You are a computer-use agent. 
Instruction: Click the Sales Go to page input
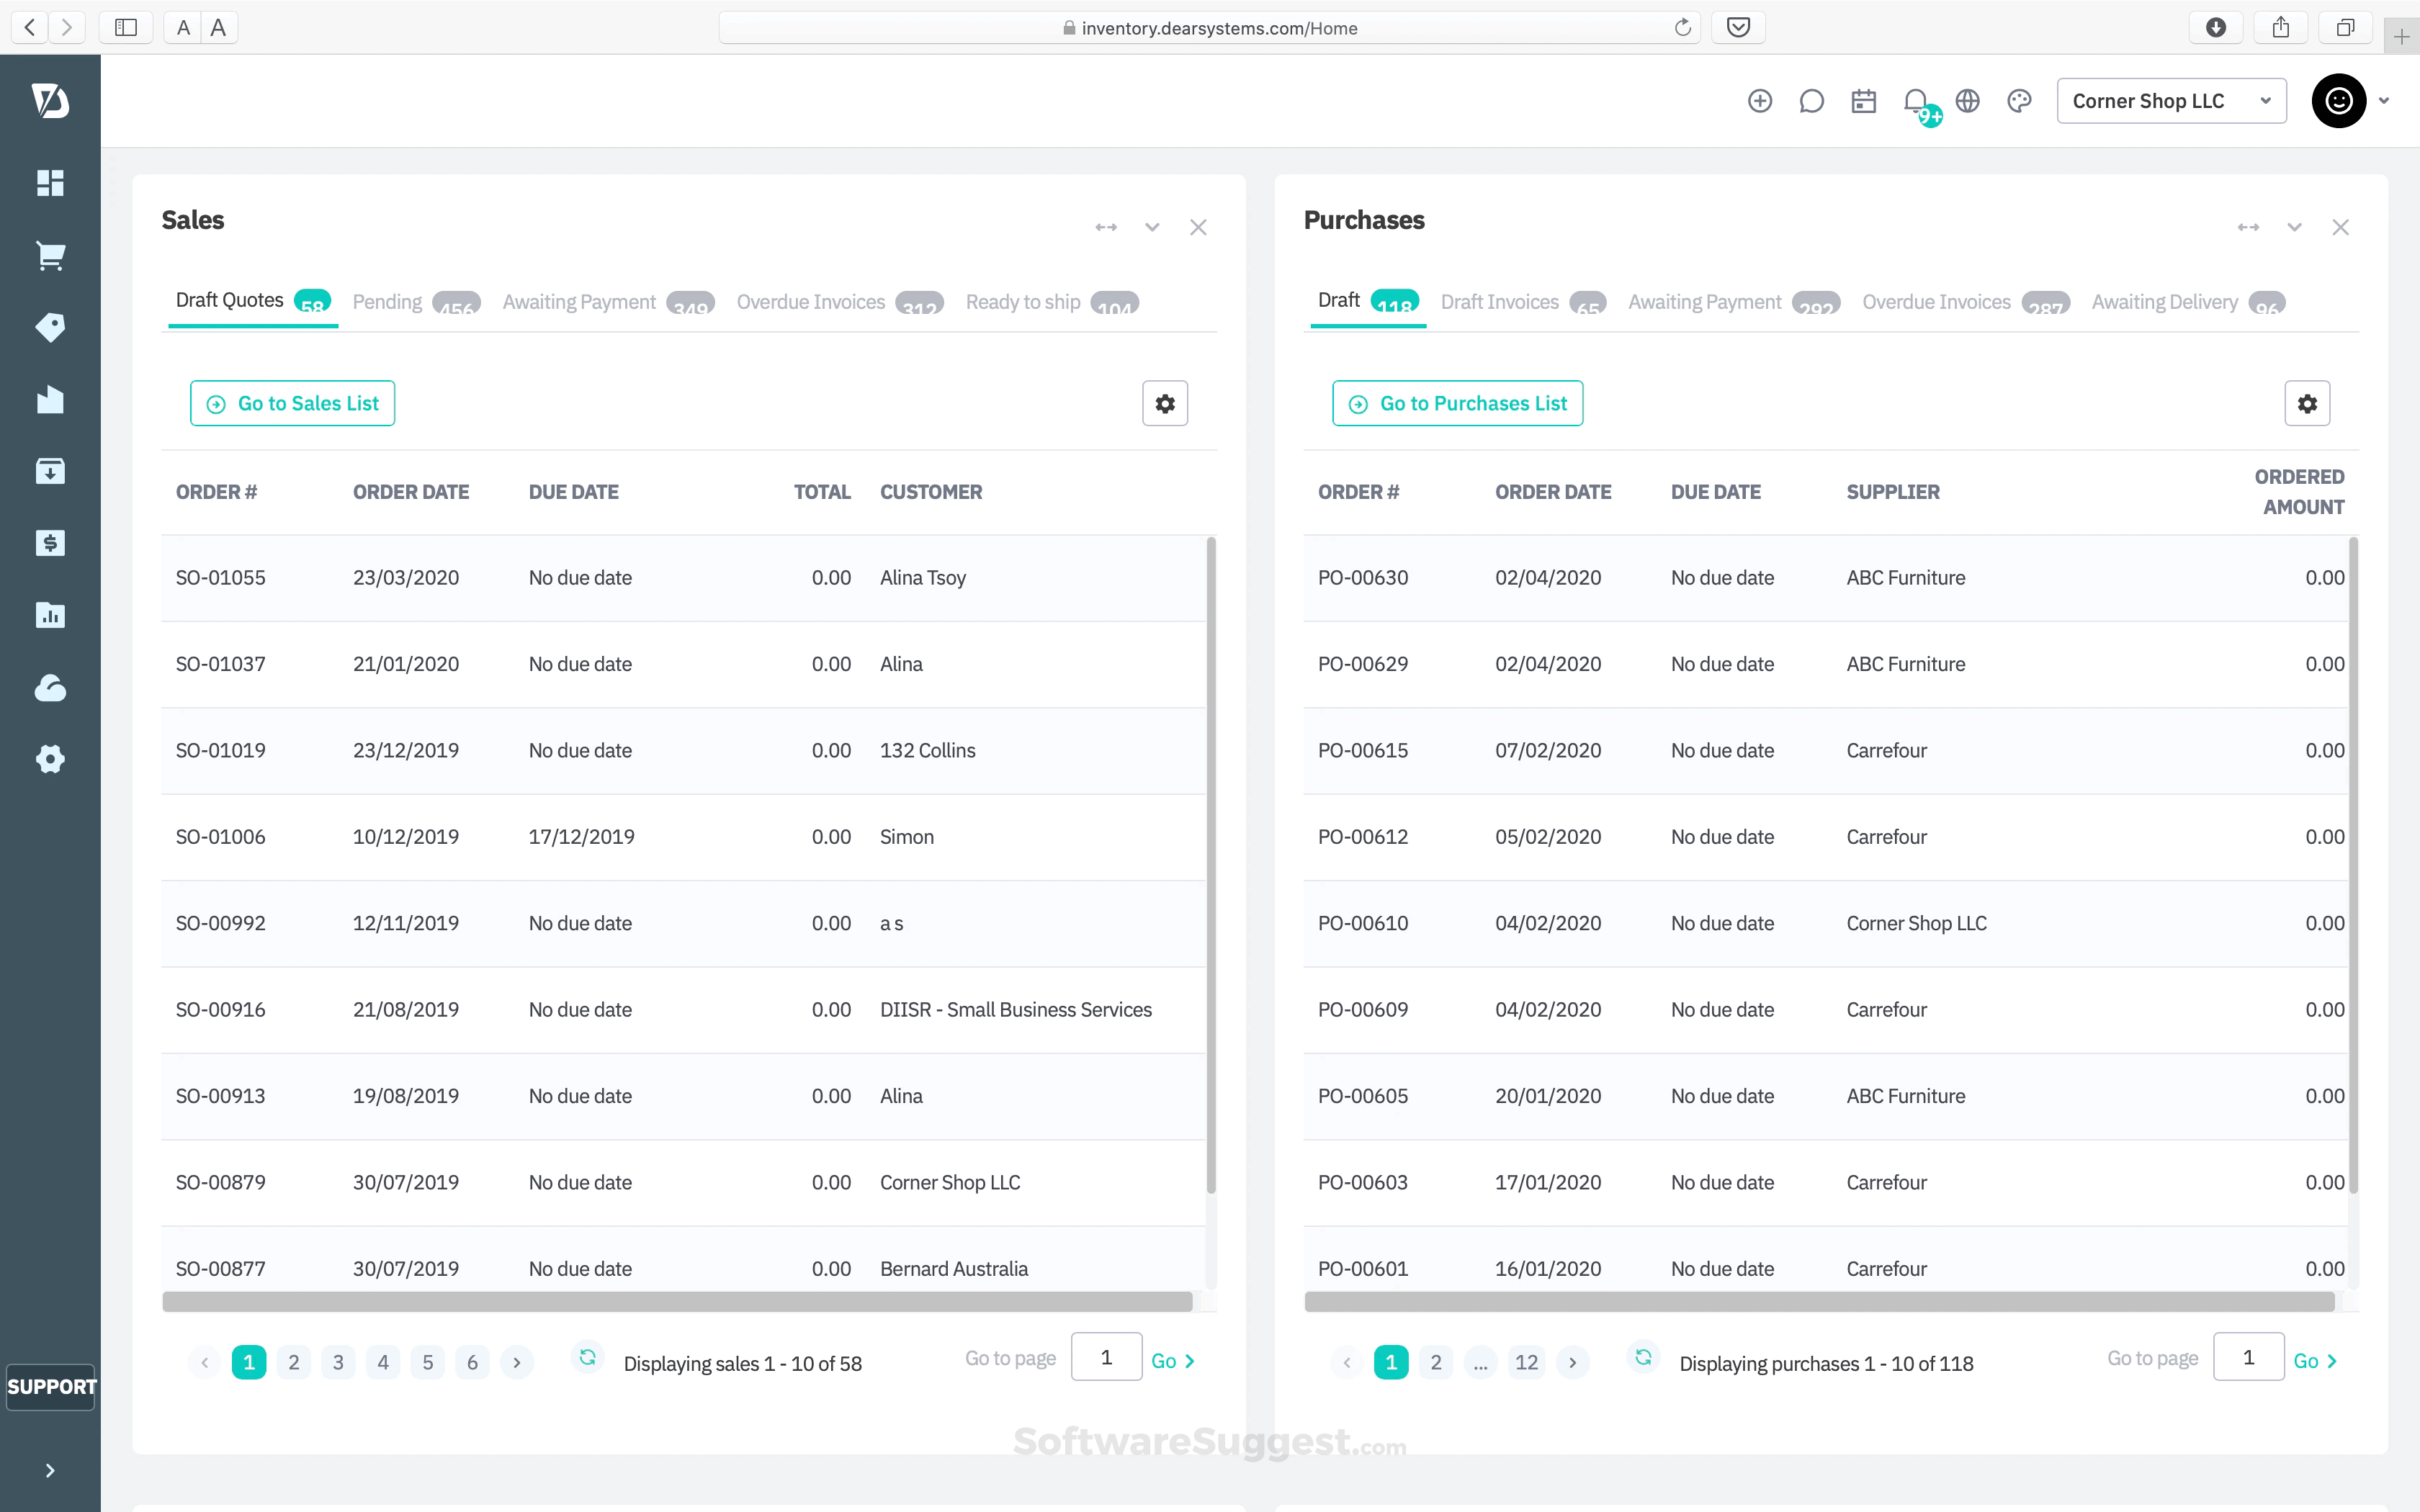point(1106,1357)
